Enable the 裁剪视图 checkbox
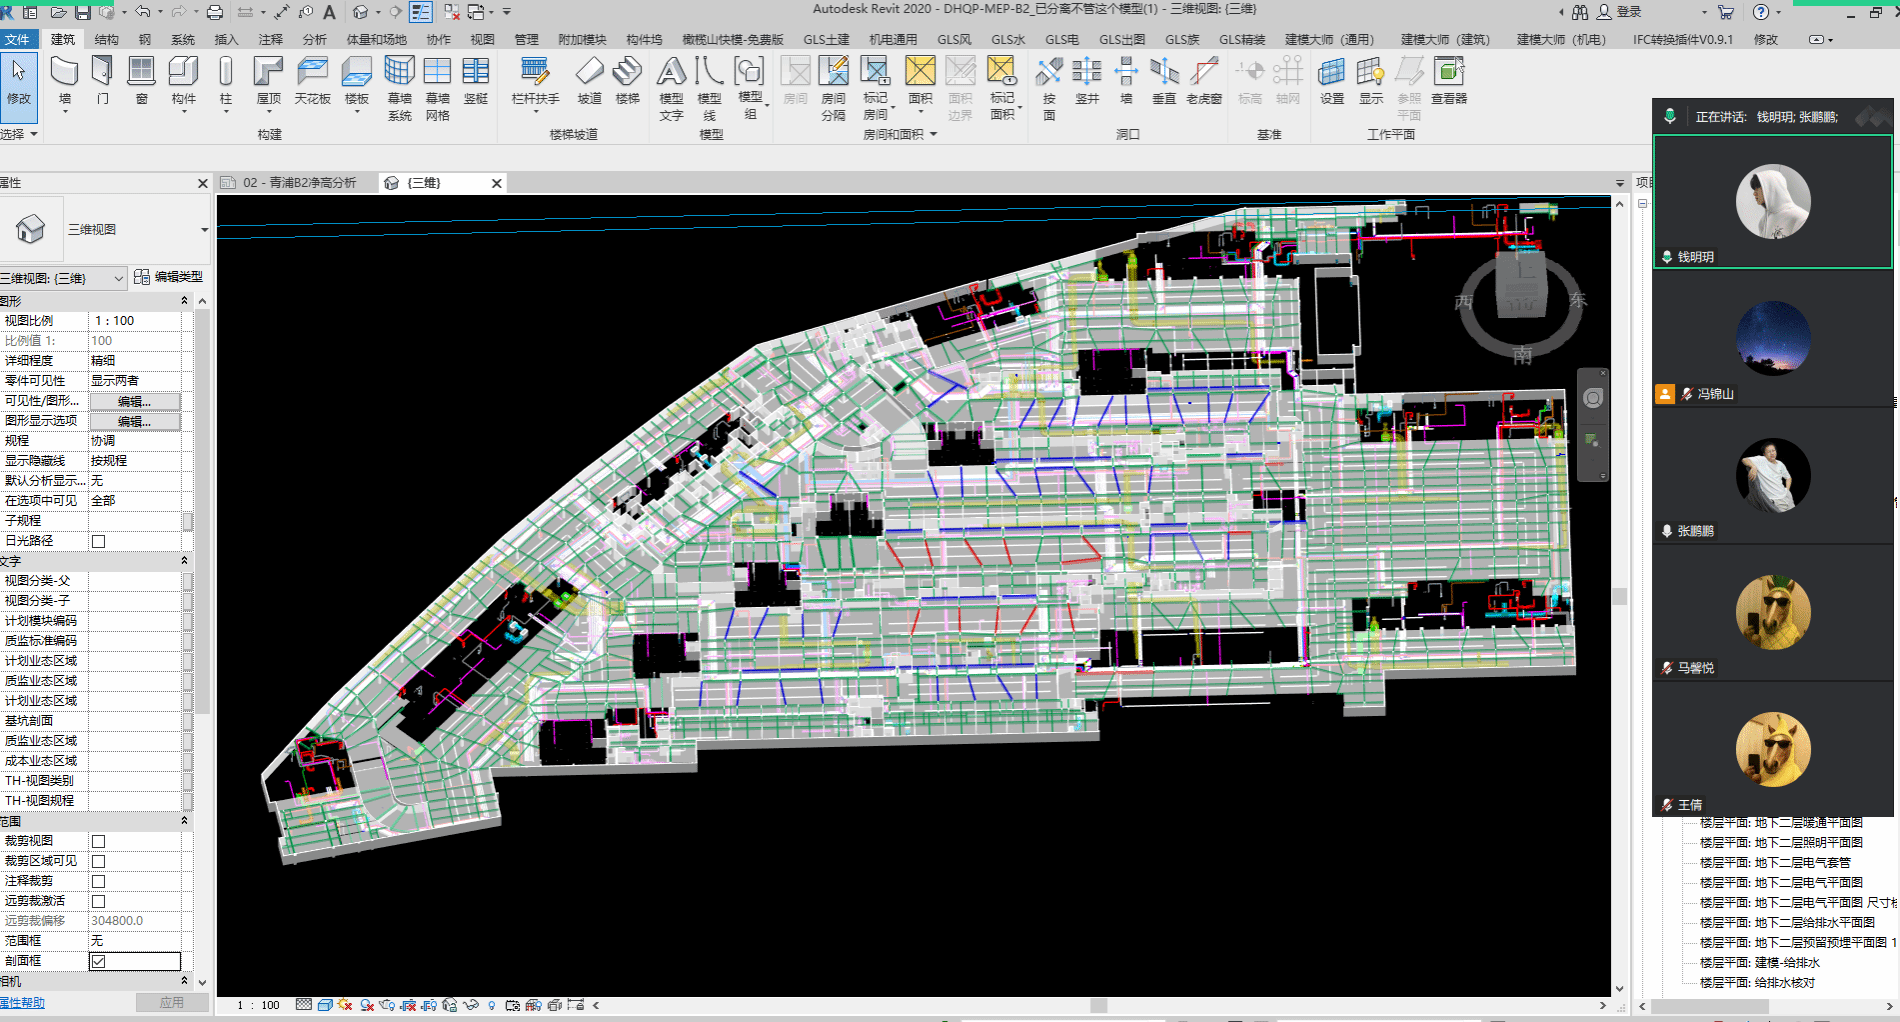 pos(98,841)
